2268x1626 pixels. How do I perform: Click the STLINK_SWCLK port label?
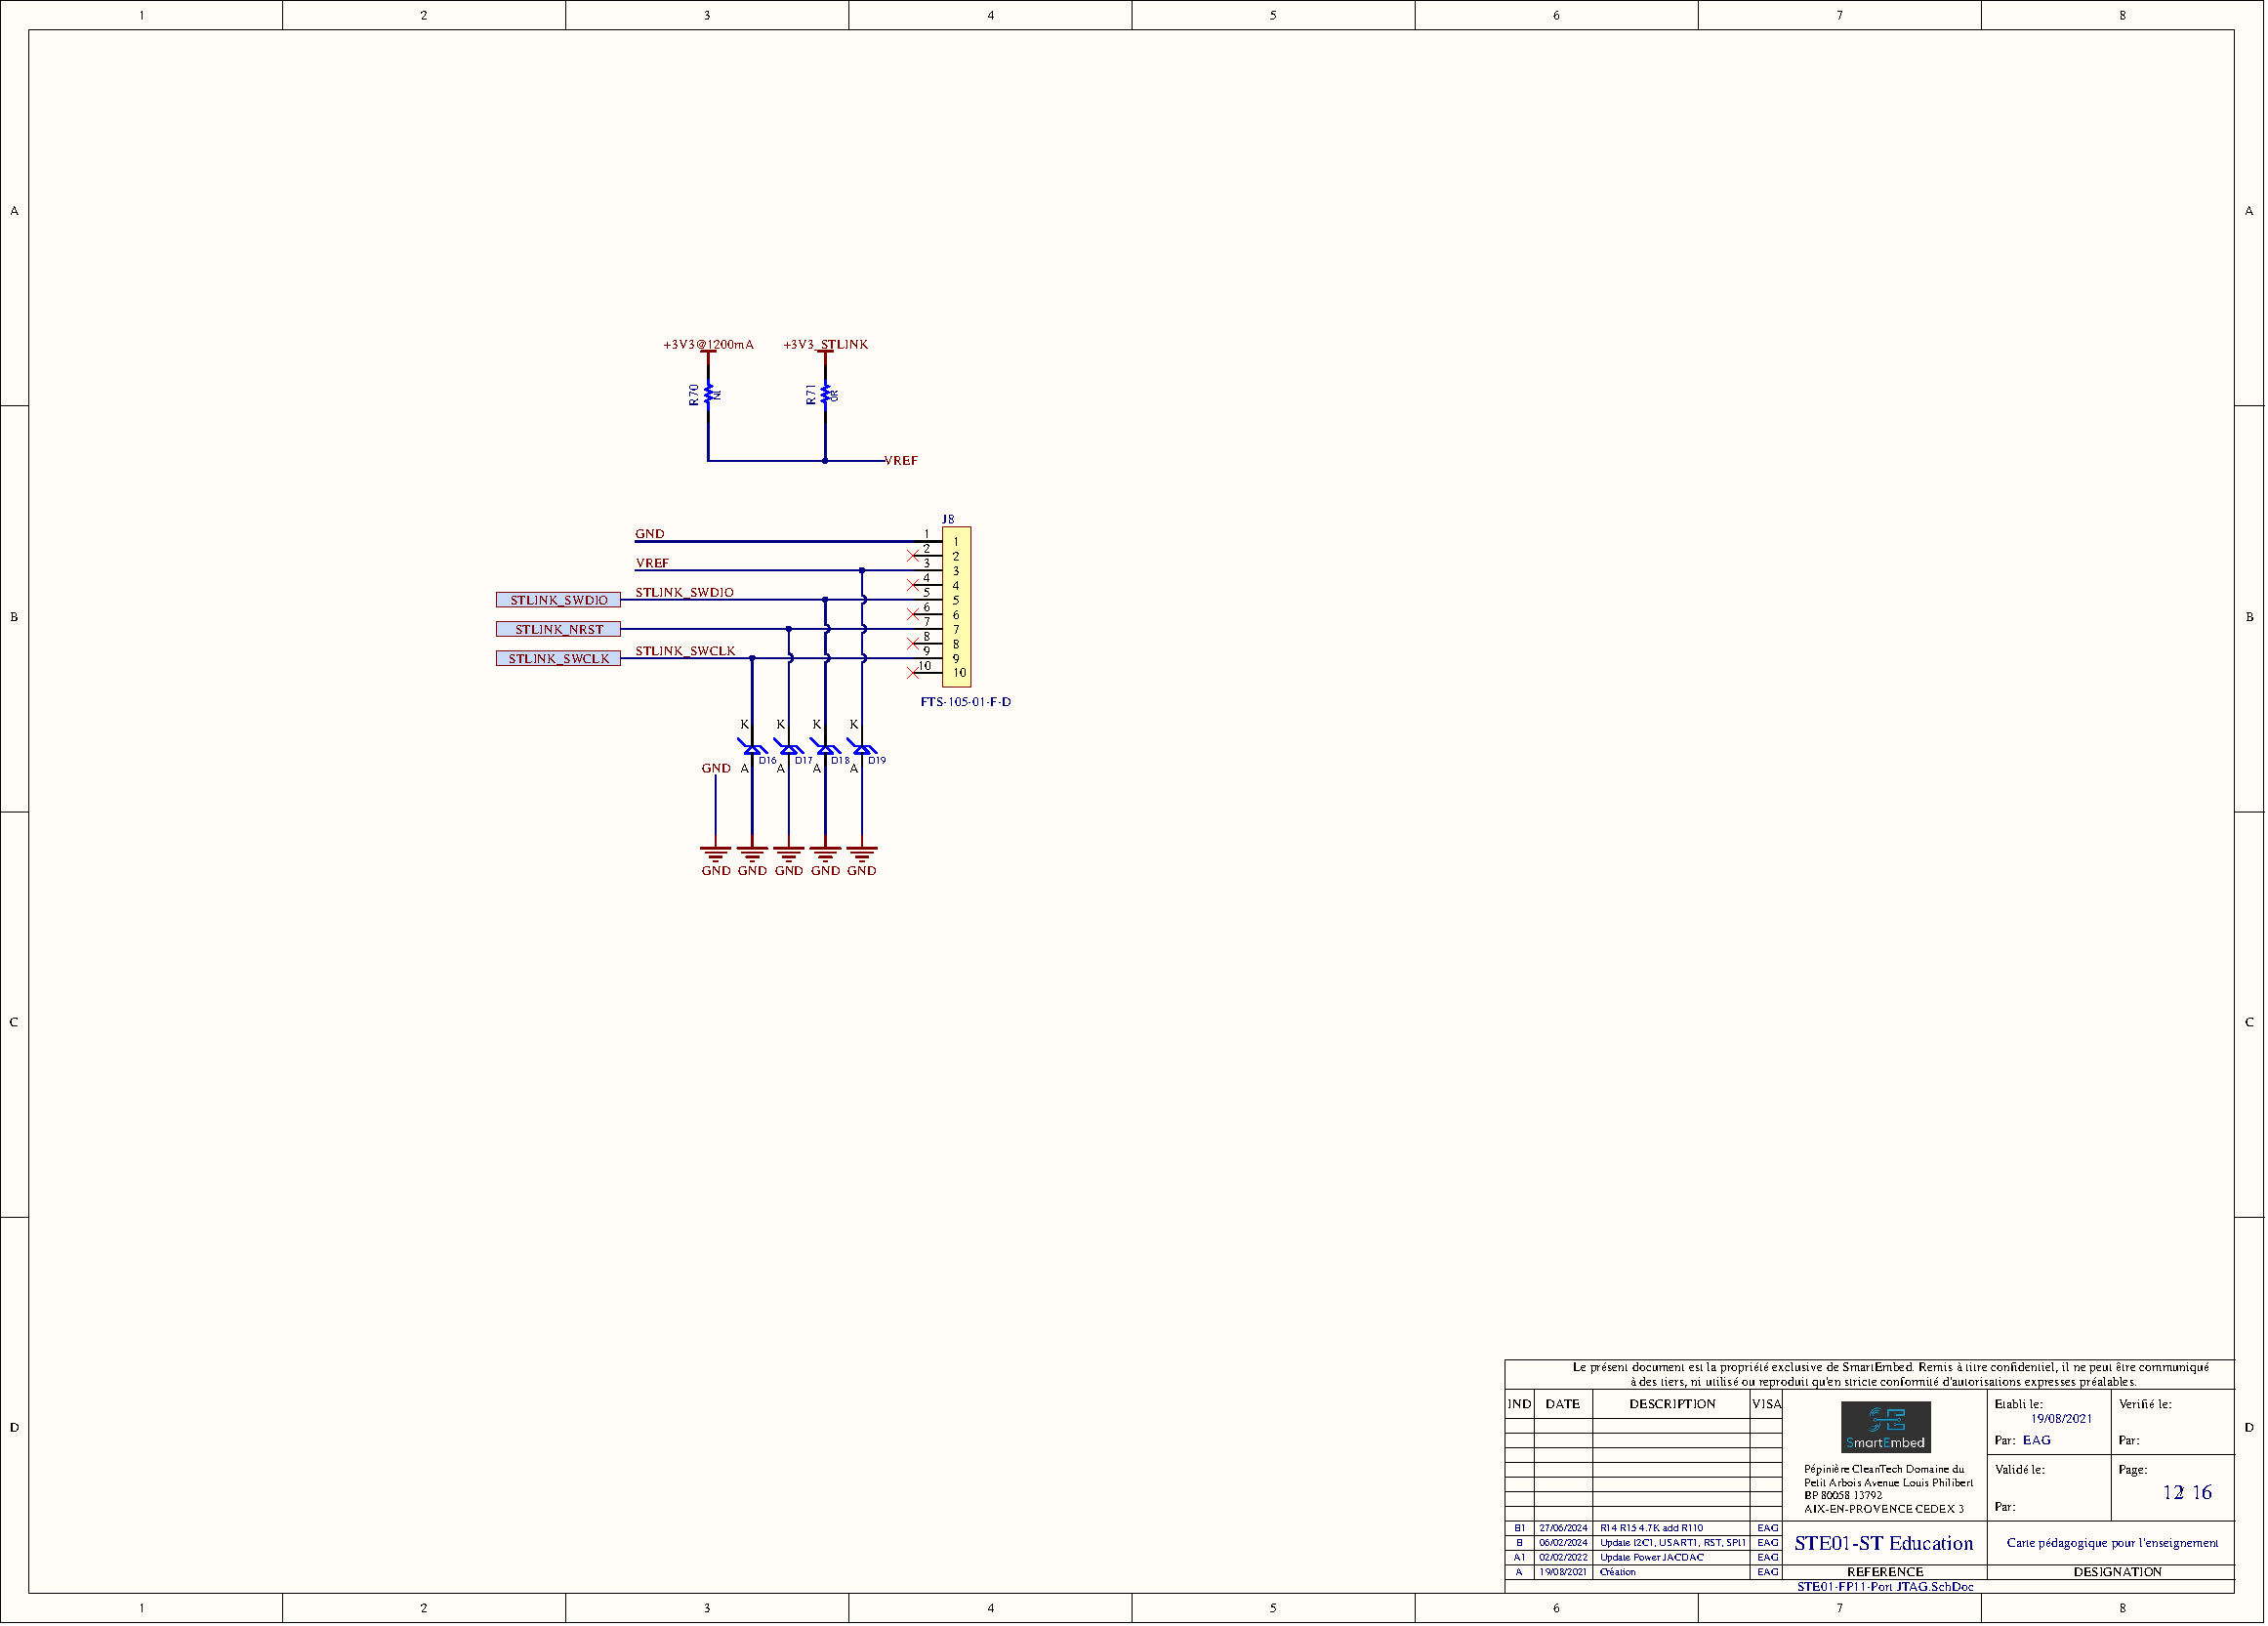pyautogui.click(x=559, y=660)
